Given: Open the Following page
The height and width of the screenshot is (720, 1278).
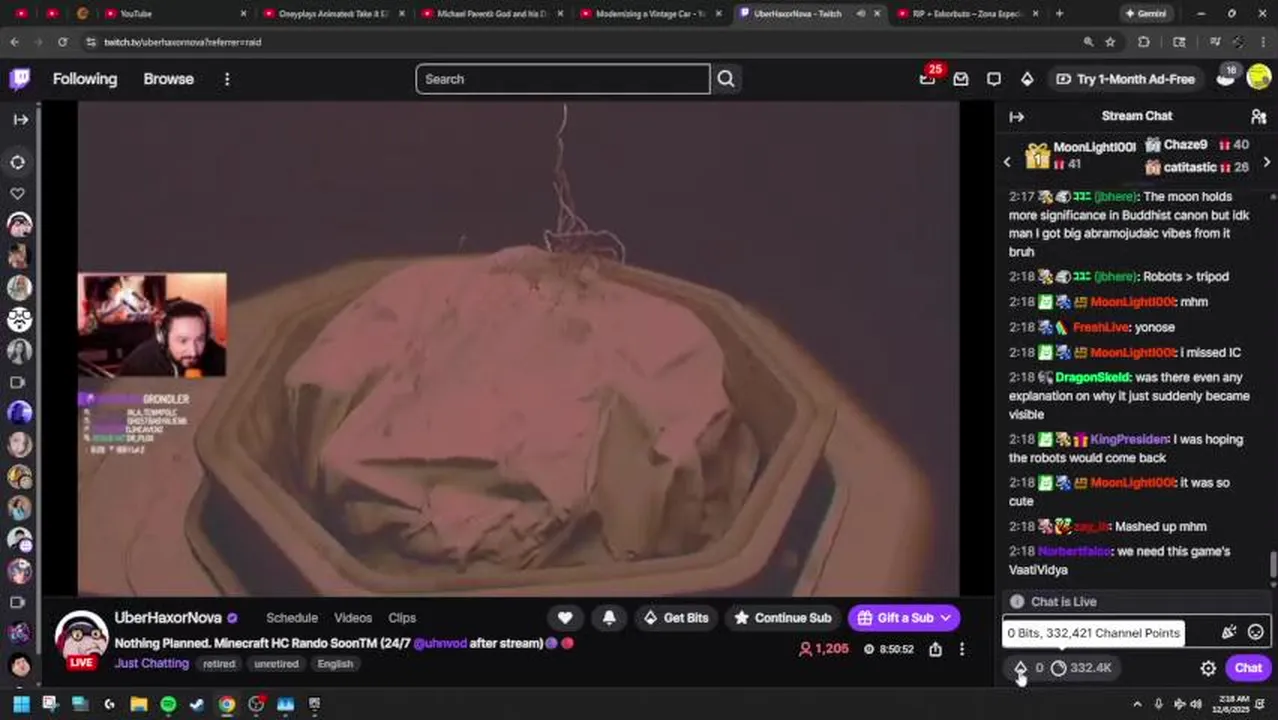Looking at the screenshot, I should (85, 79).
